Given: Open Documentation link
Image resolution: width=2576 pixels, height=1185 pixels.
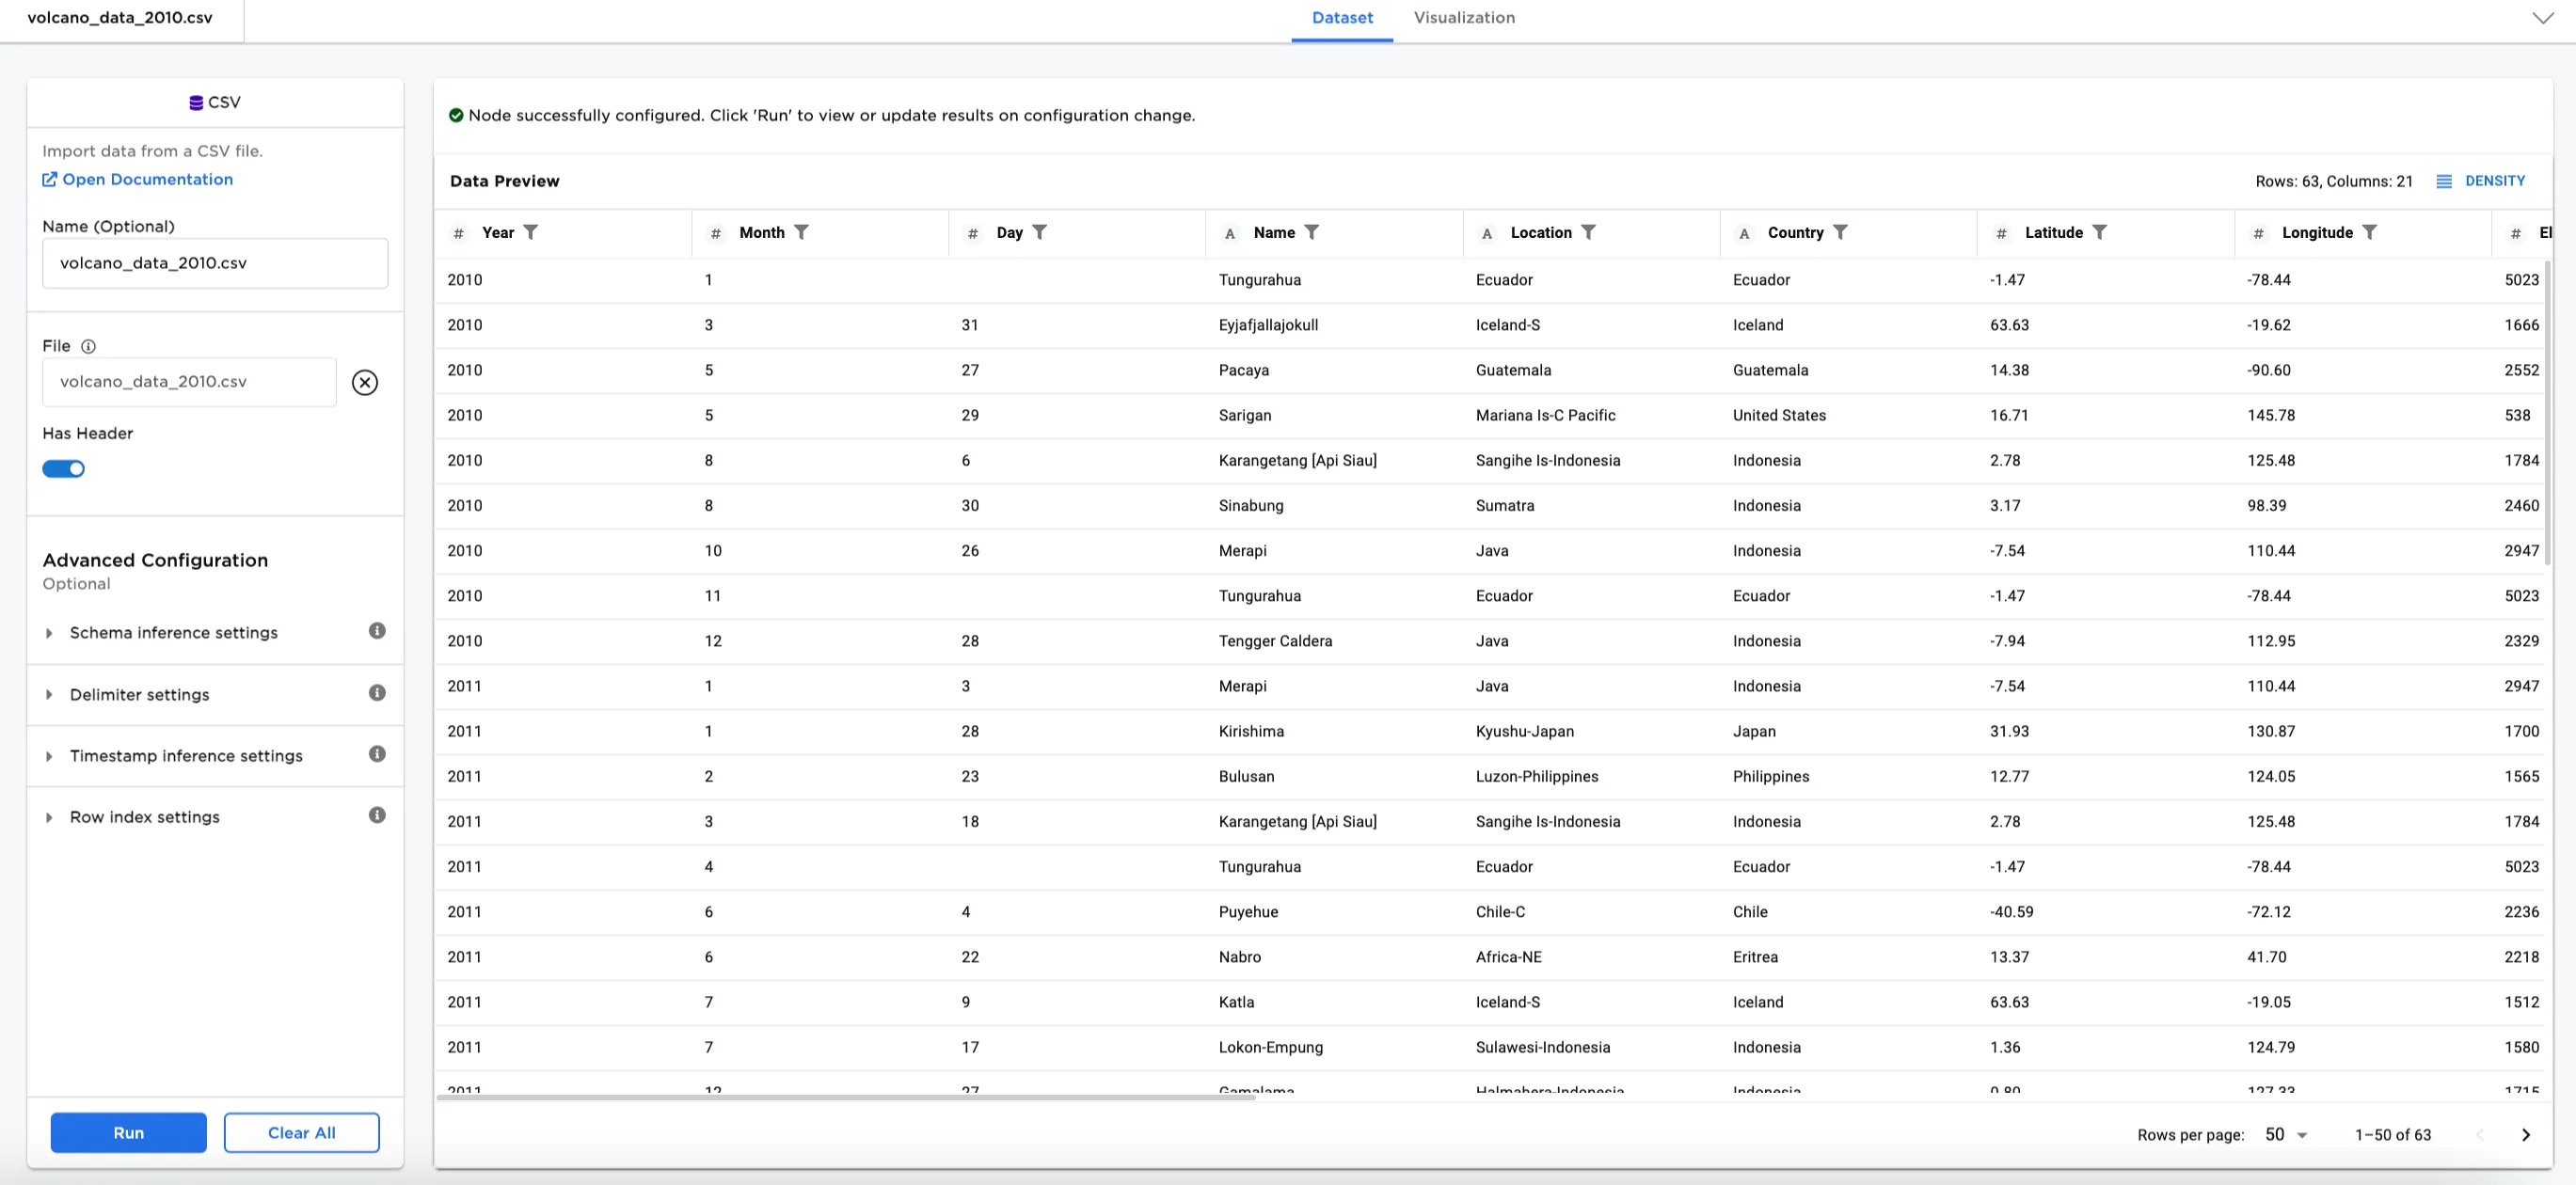Looking at the screenshot, I should pyautogui.click(x=147, y=179).
